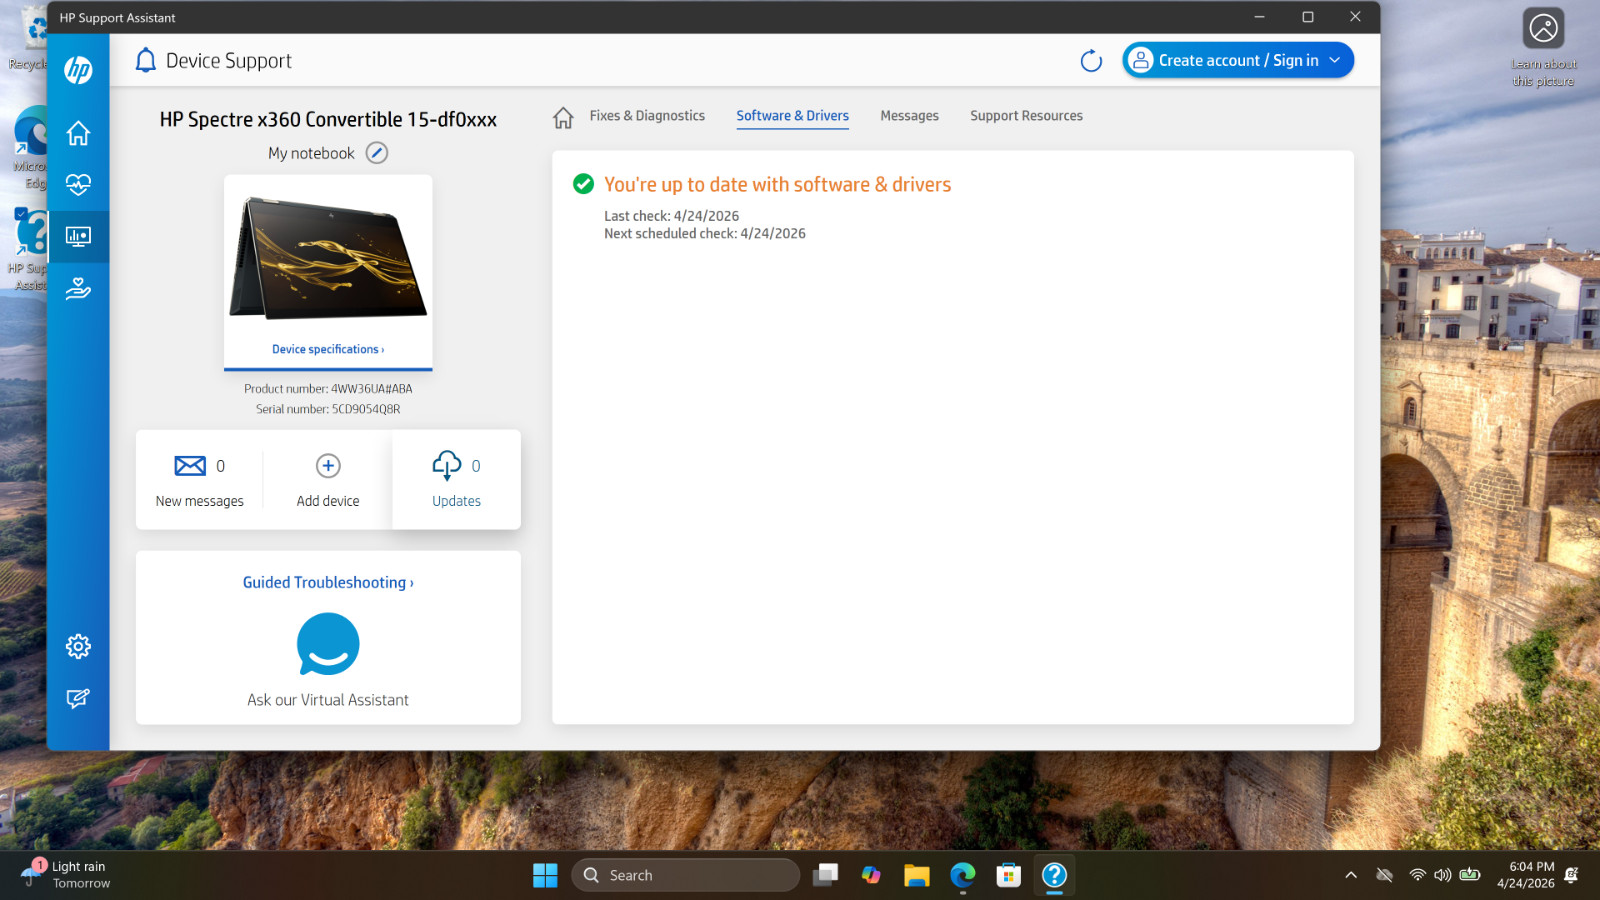Image resolution: width=1600 pixels, height=900 pixels.
Task: Open Task View on taskbar
Action: pos(825,875)
